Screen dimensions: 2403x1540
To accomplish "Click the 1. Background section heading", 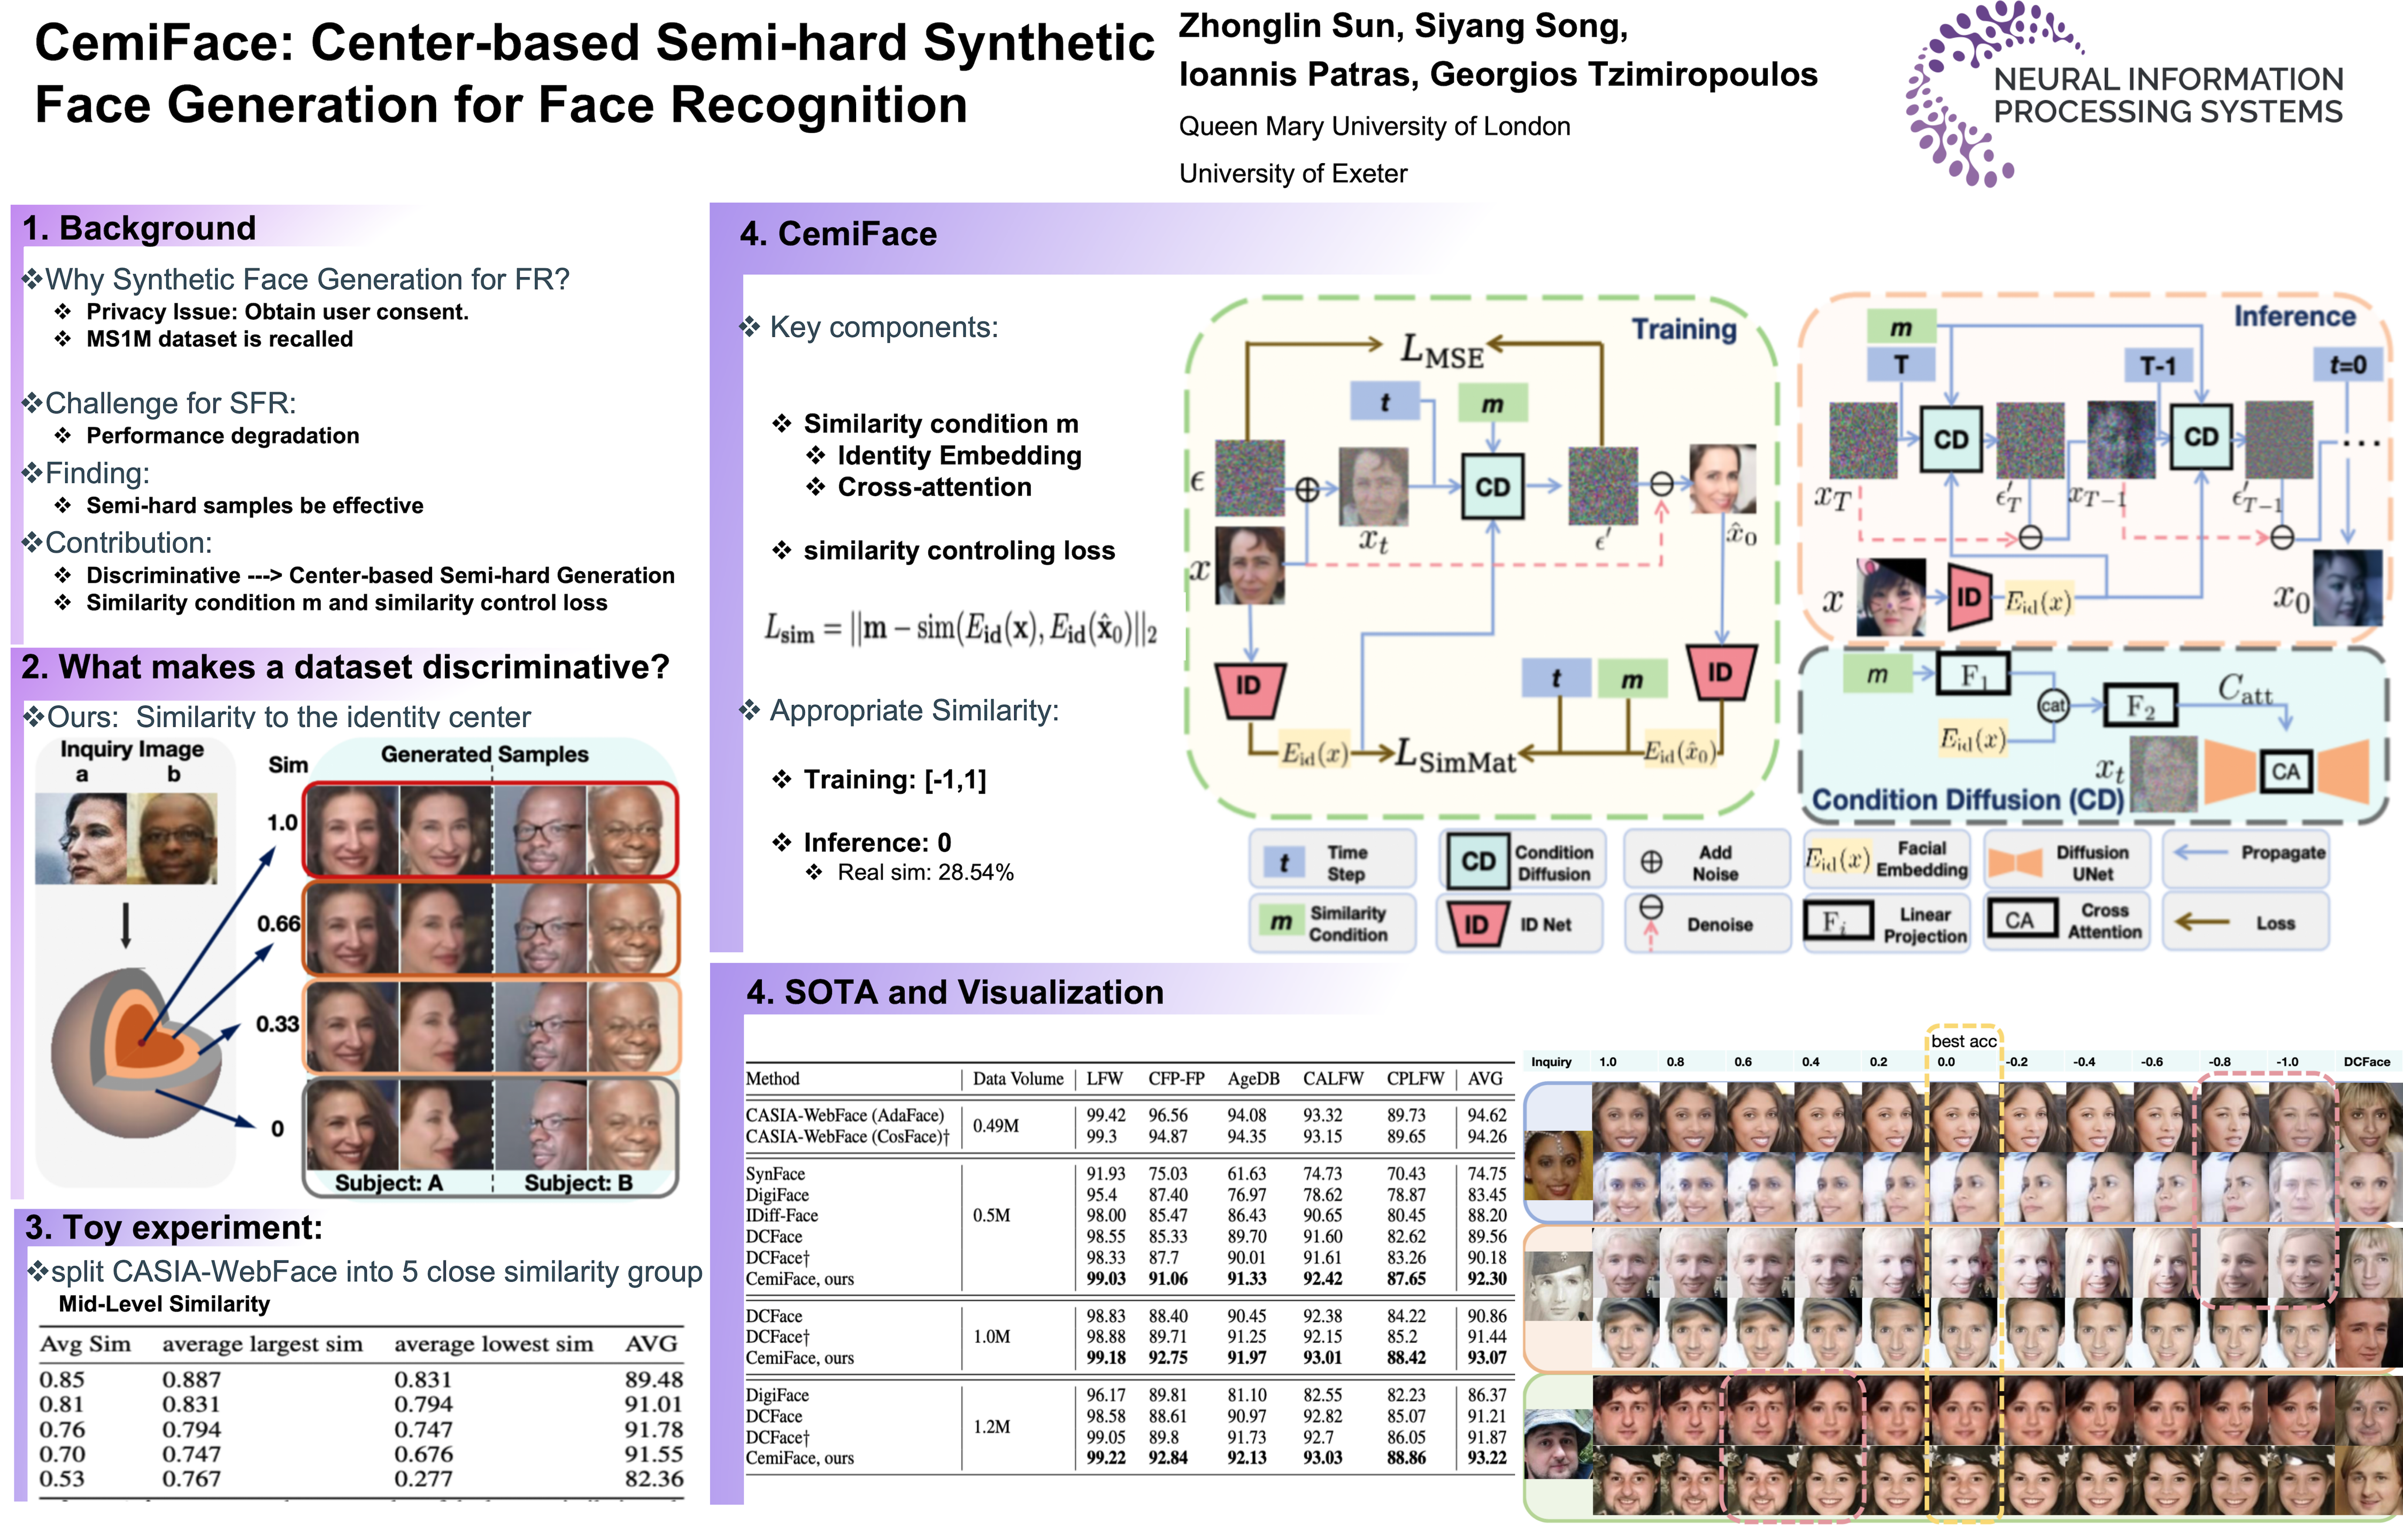I will pyautogui.click(x=139, y=228).
